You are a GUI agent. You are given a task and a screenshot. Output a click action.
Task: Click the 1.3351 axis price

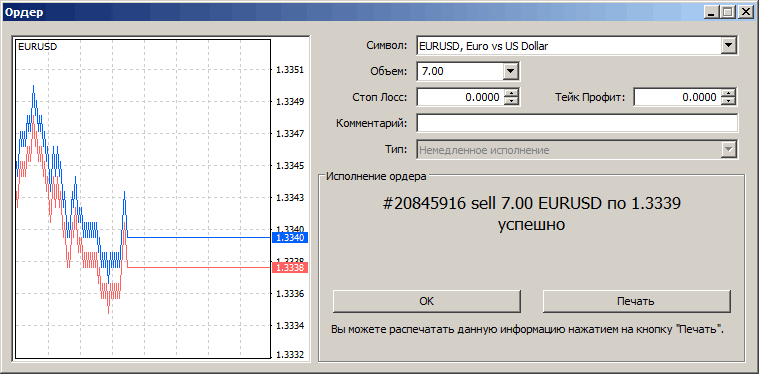(290, 70)
